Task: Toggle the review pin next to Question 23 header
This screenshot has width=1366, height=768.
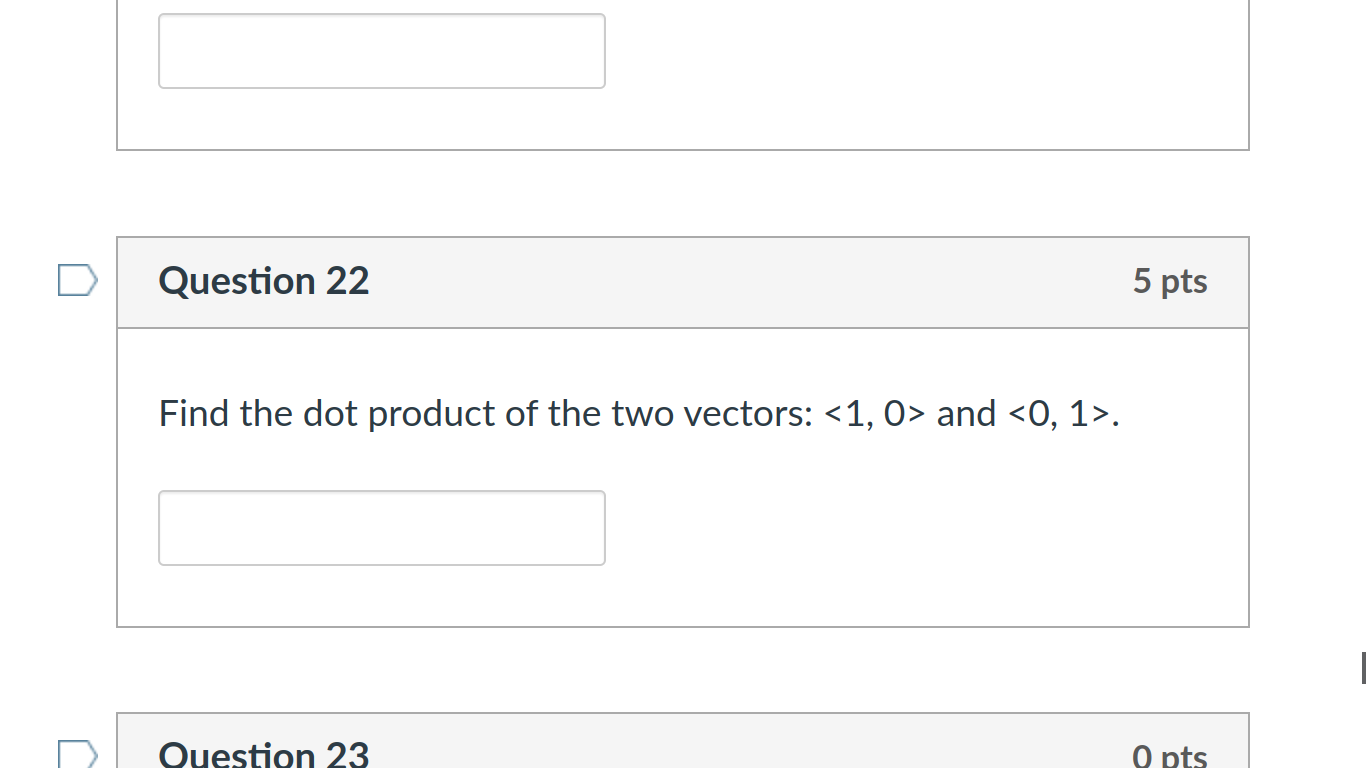Action: pos(79,757)
